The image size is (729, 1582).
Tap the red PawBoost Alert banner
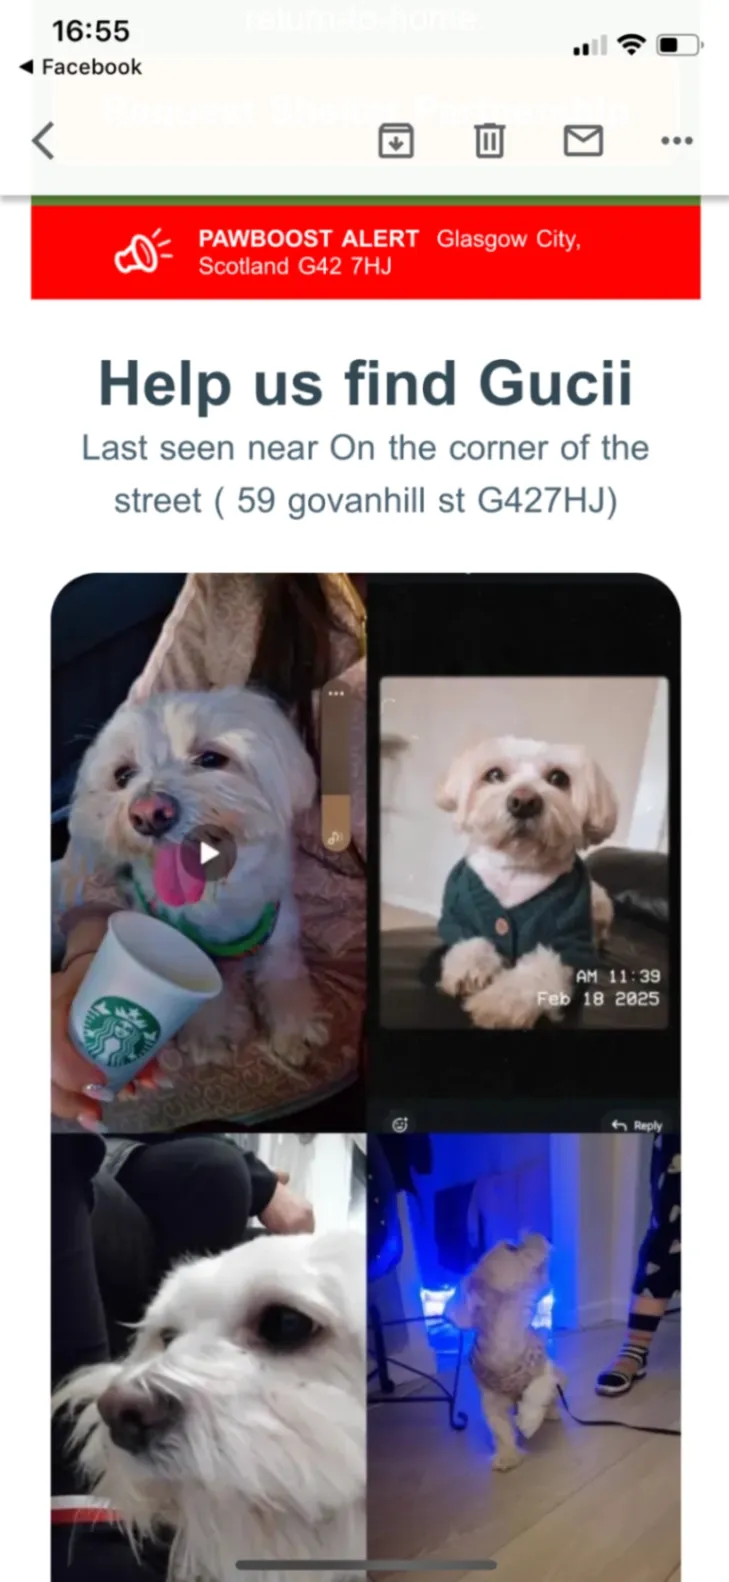click(365, 252)
